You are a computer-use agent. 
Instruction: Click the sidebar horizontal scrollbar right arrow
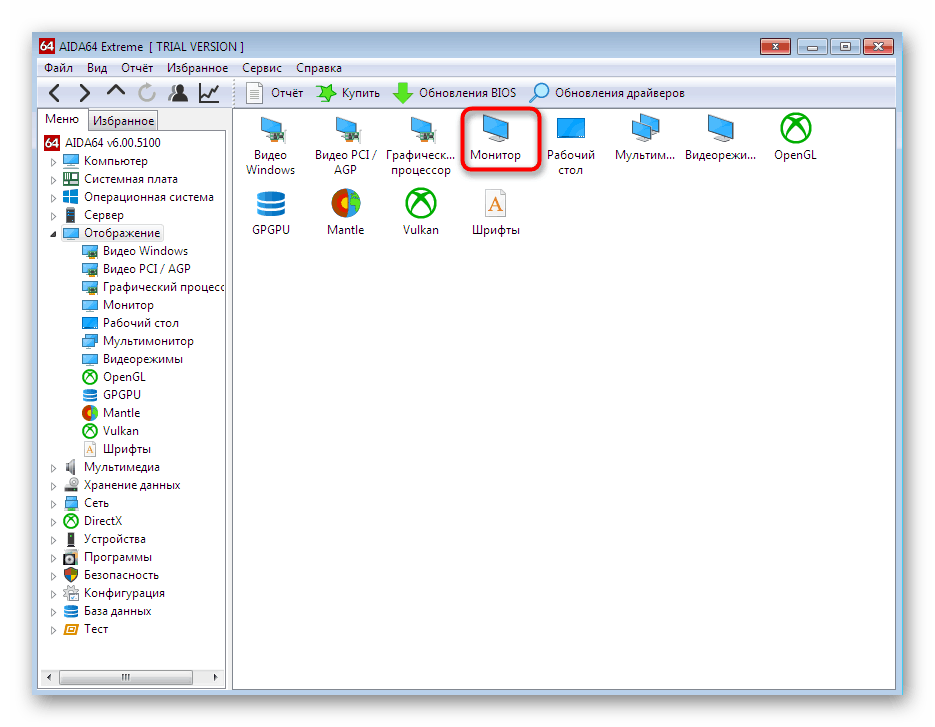coord(216,677)
